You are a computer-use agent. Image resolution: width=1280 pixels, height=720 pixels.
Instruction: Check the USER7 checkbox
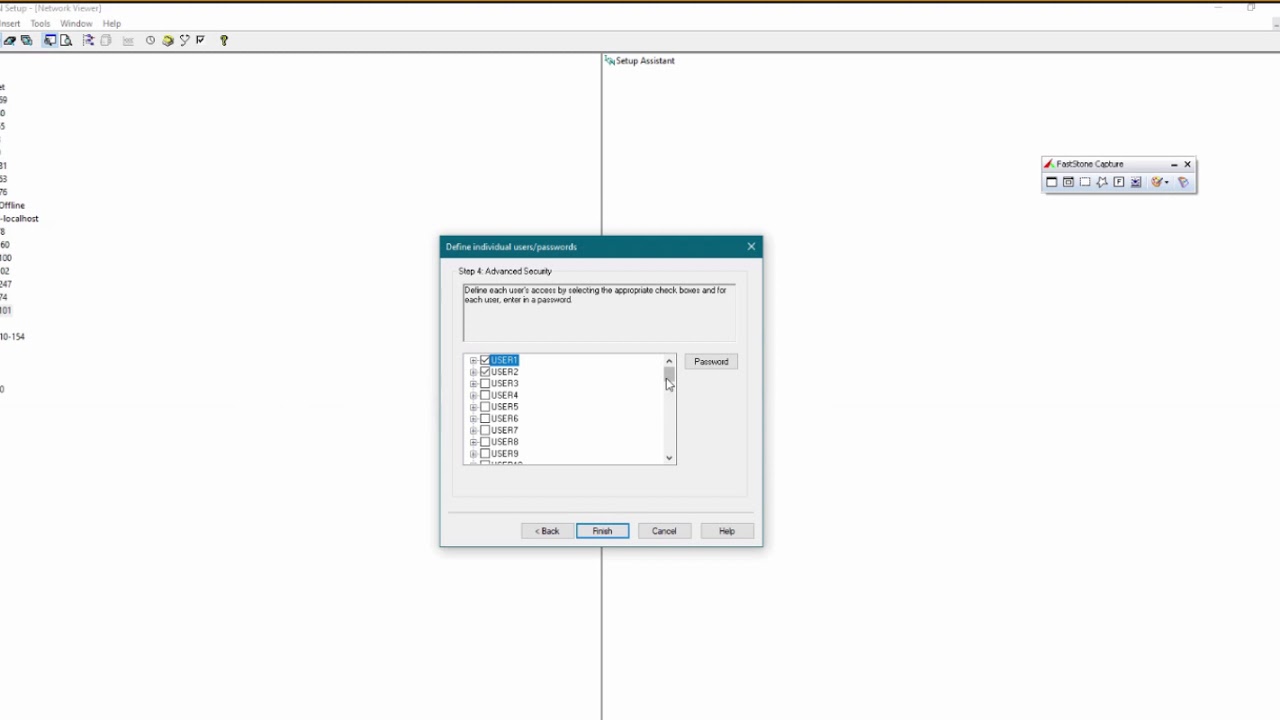[x=485, y=430]
